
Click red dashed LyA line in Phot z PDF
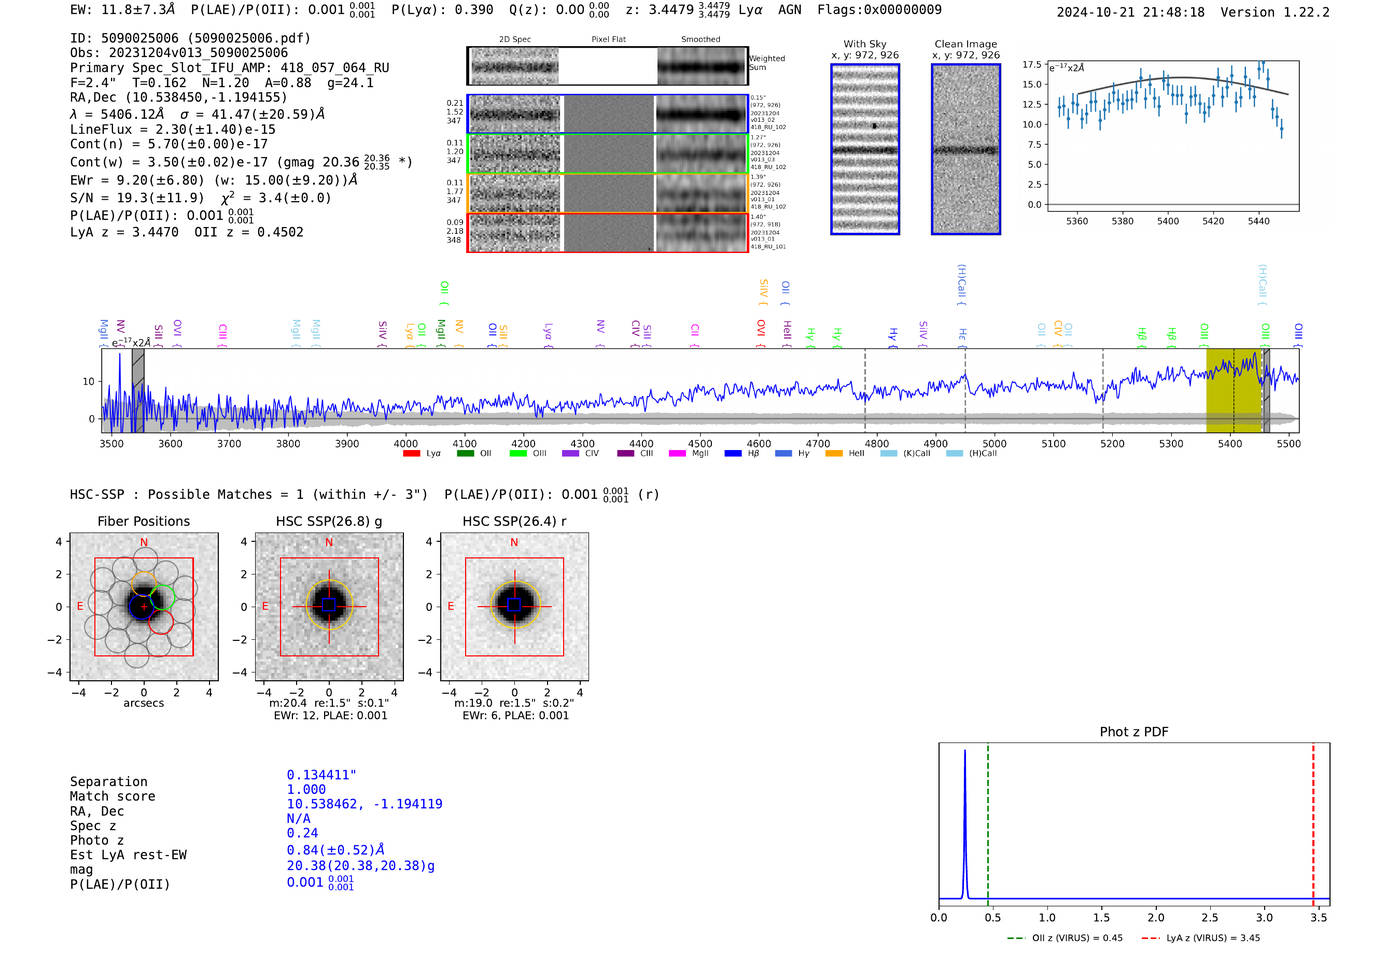[1313, 824]
